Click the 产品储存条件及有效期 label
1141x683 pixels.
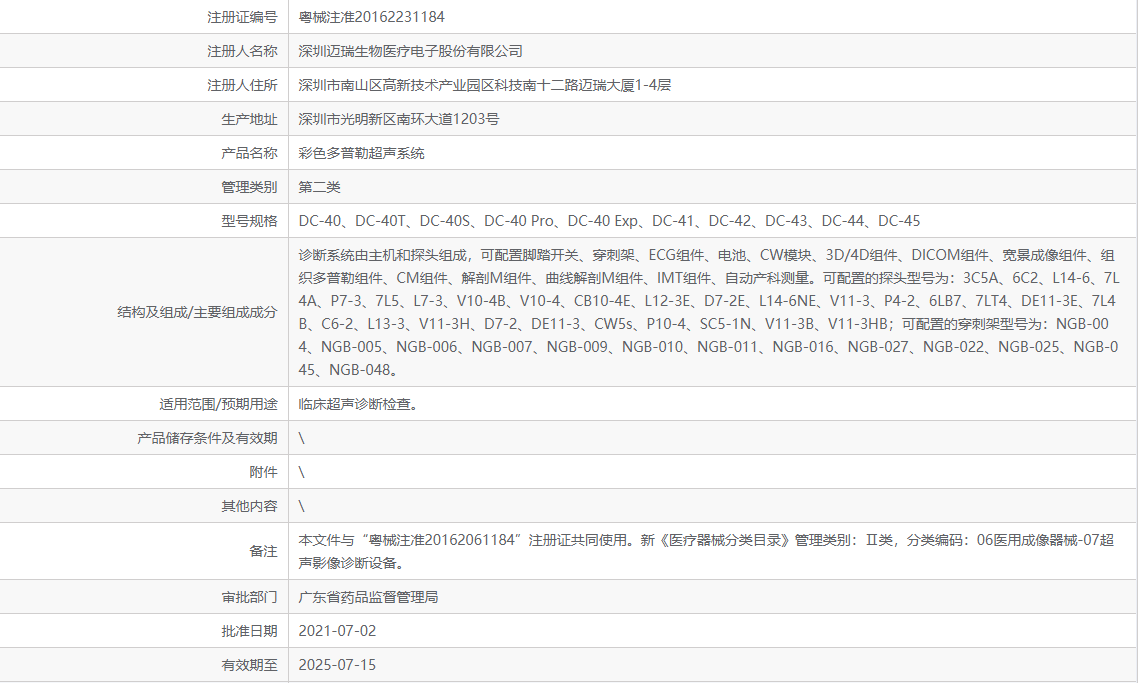click(207, 438)
